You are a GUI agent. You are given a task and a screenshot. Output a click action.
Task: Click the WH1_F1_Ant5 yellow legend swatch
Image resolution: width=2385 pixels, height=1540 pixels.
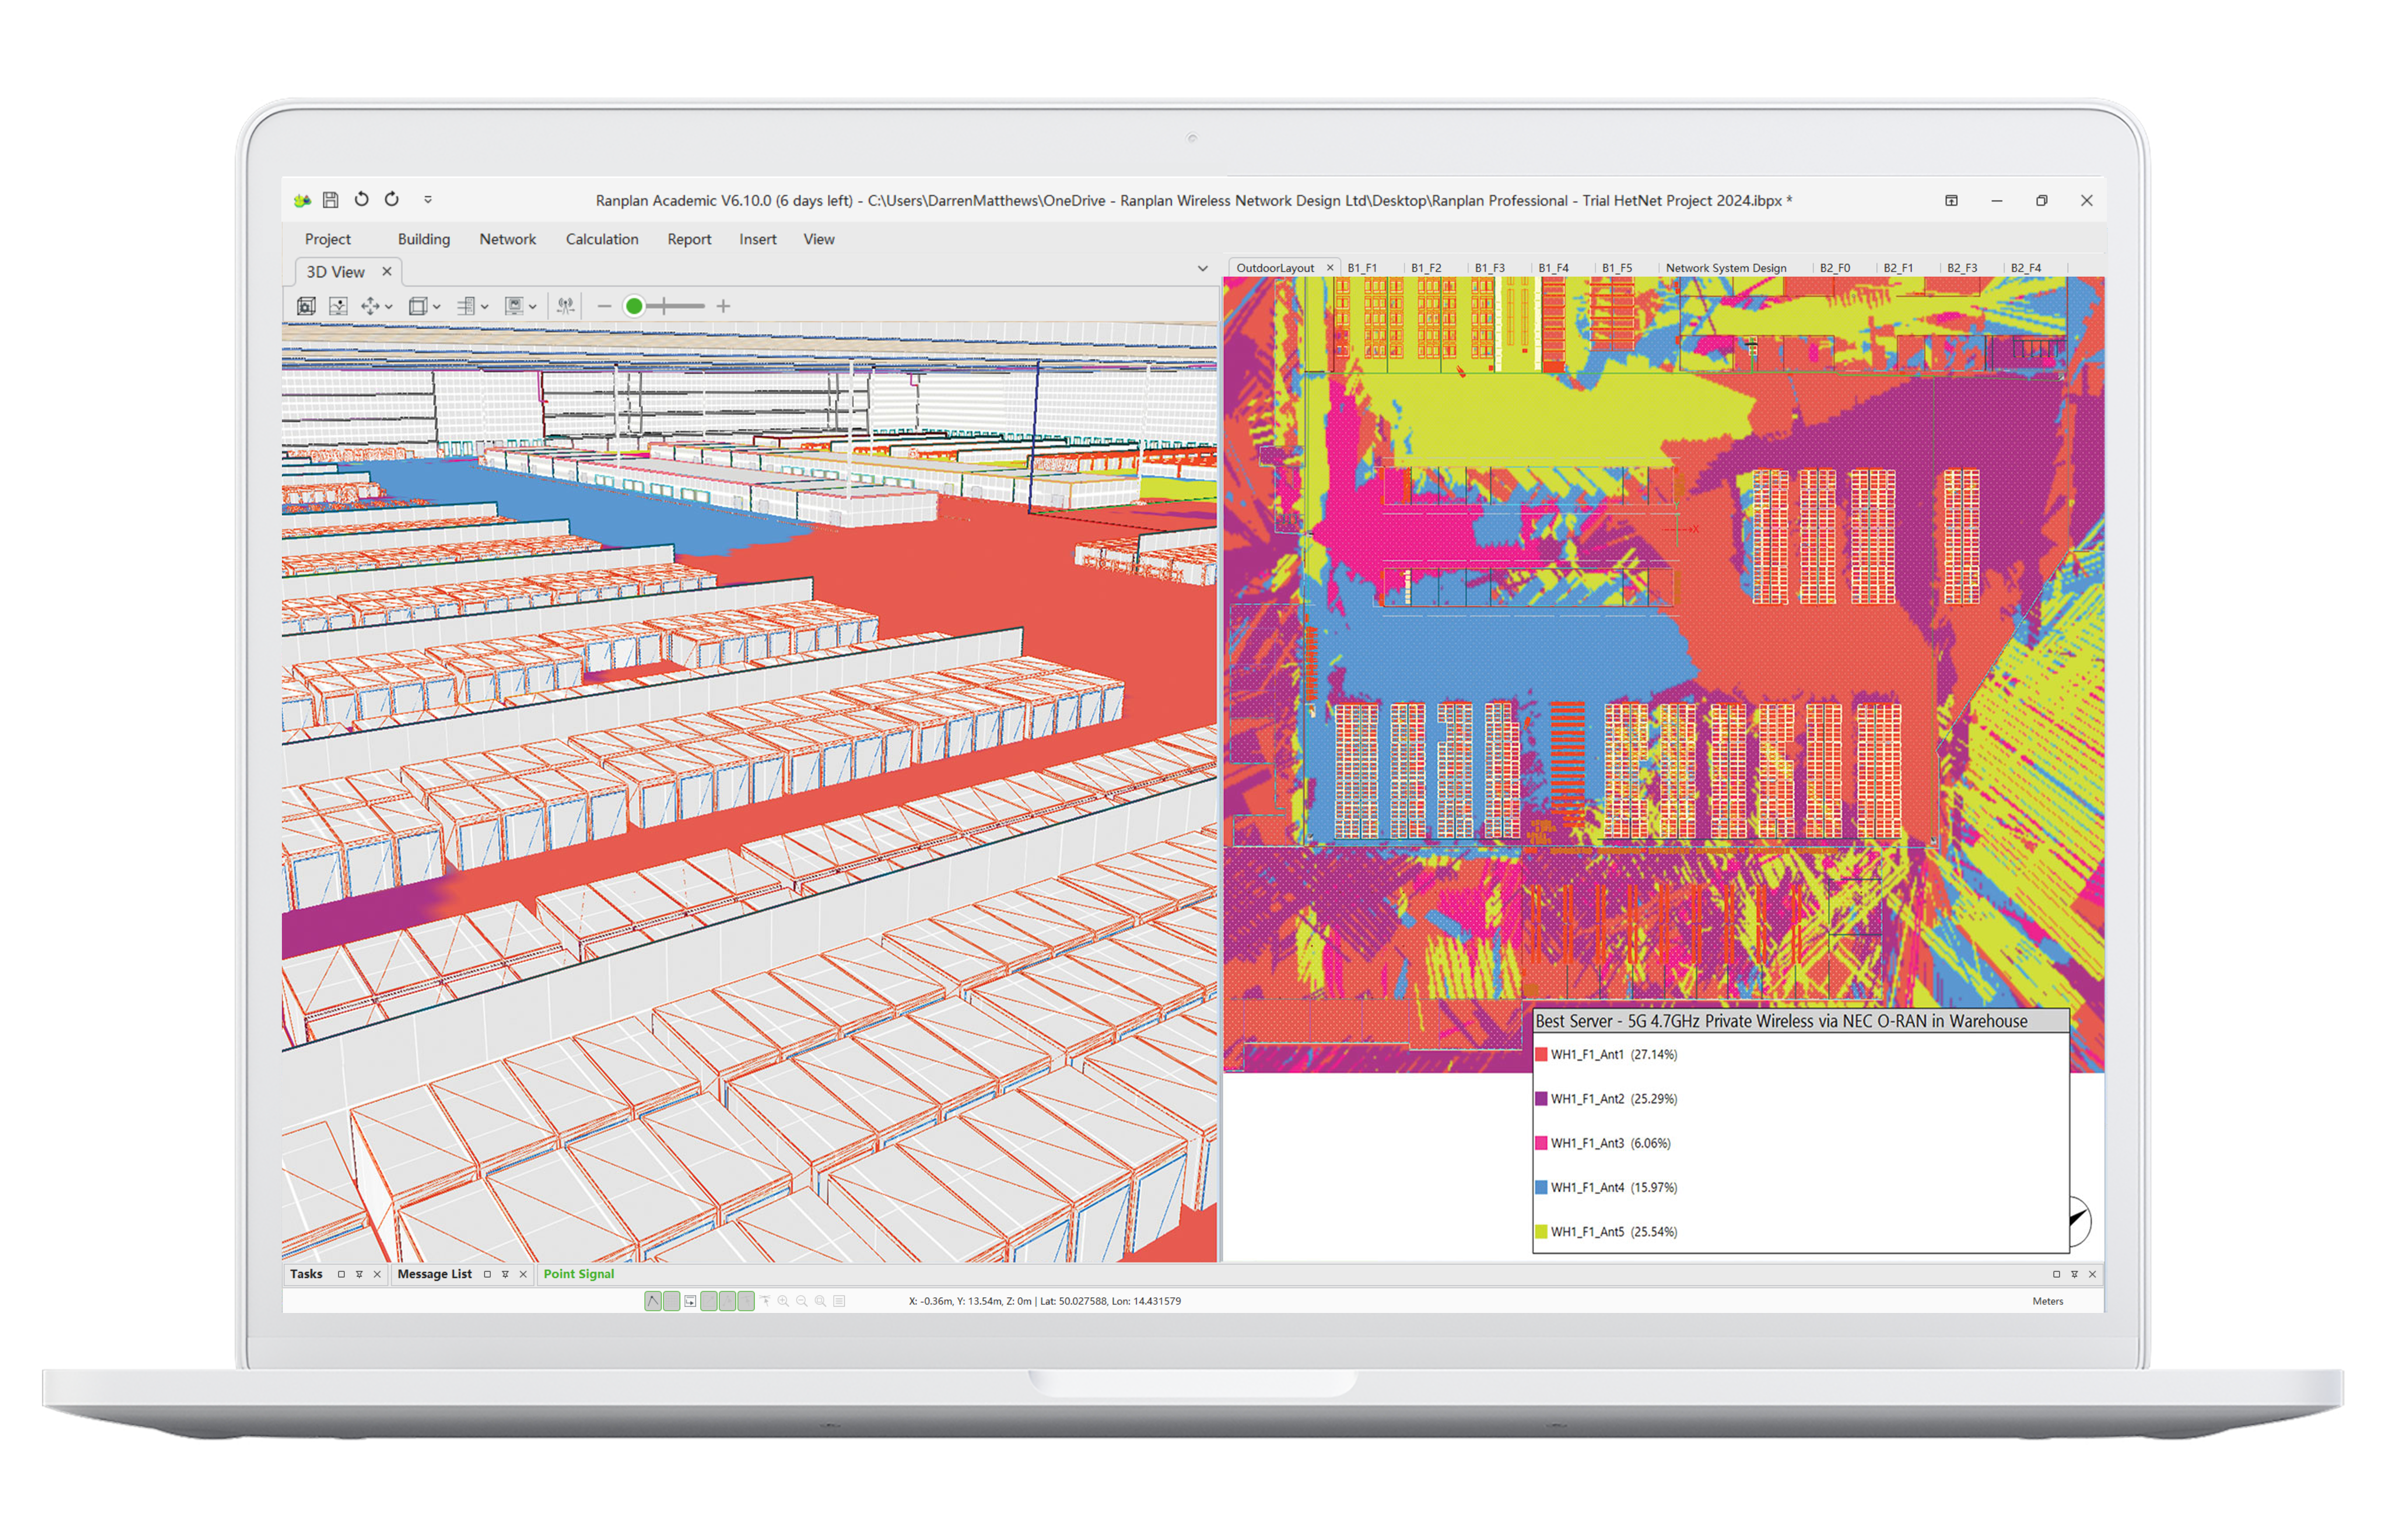[1541, 1231]
